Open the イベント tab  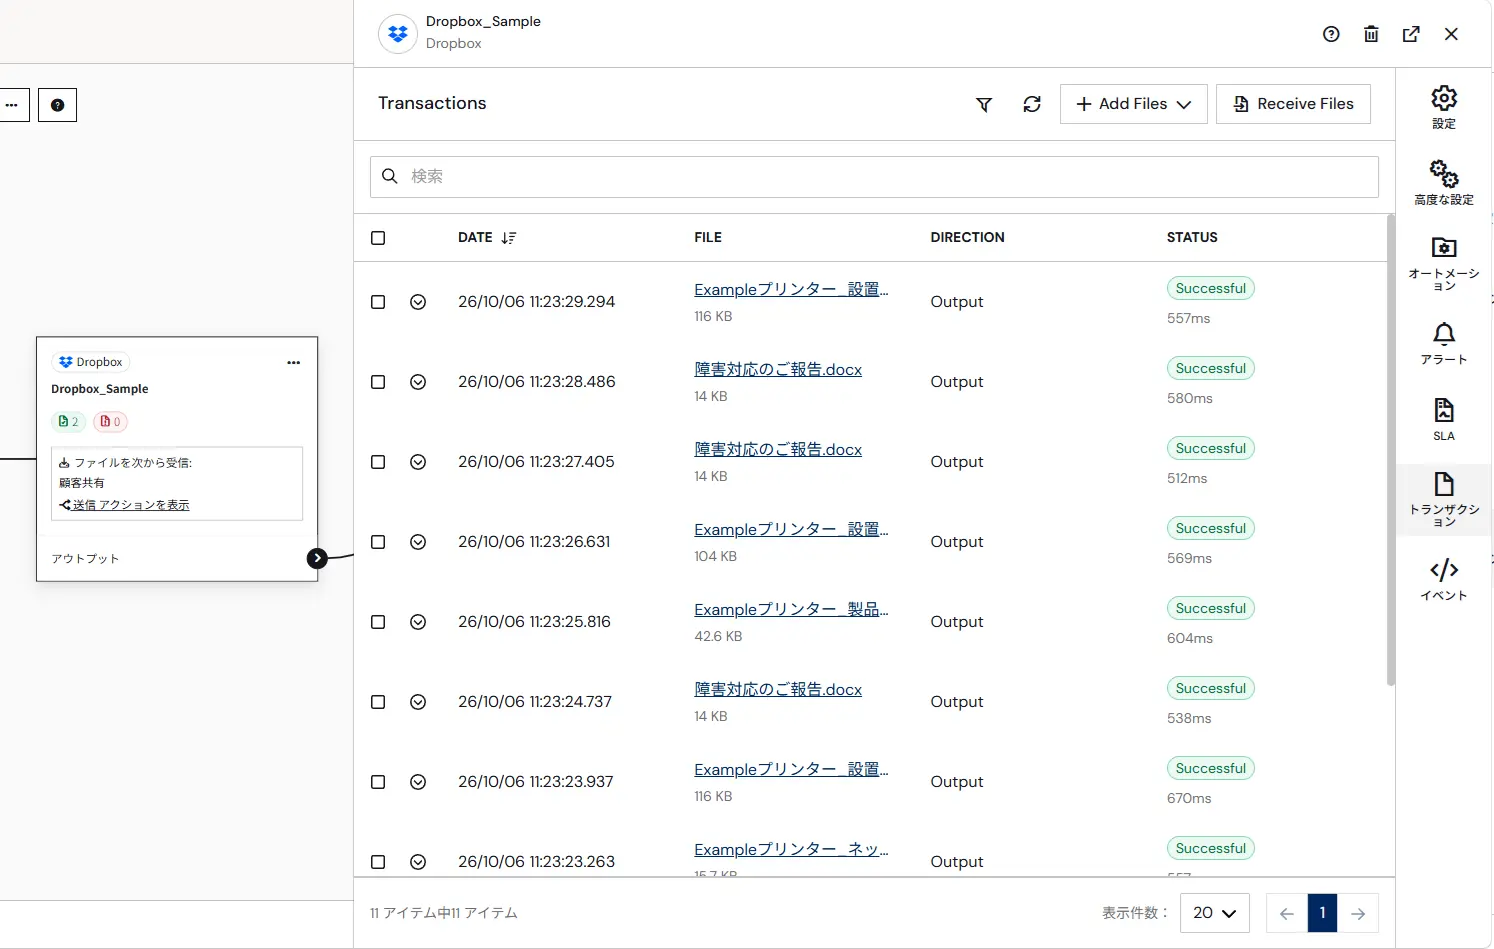click(x=1444, y=579)
